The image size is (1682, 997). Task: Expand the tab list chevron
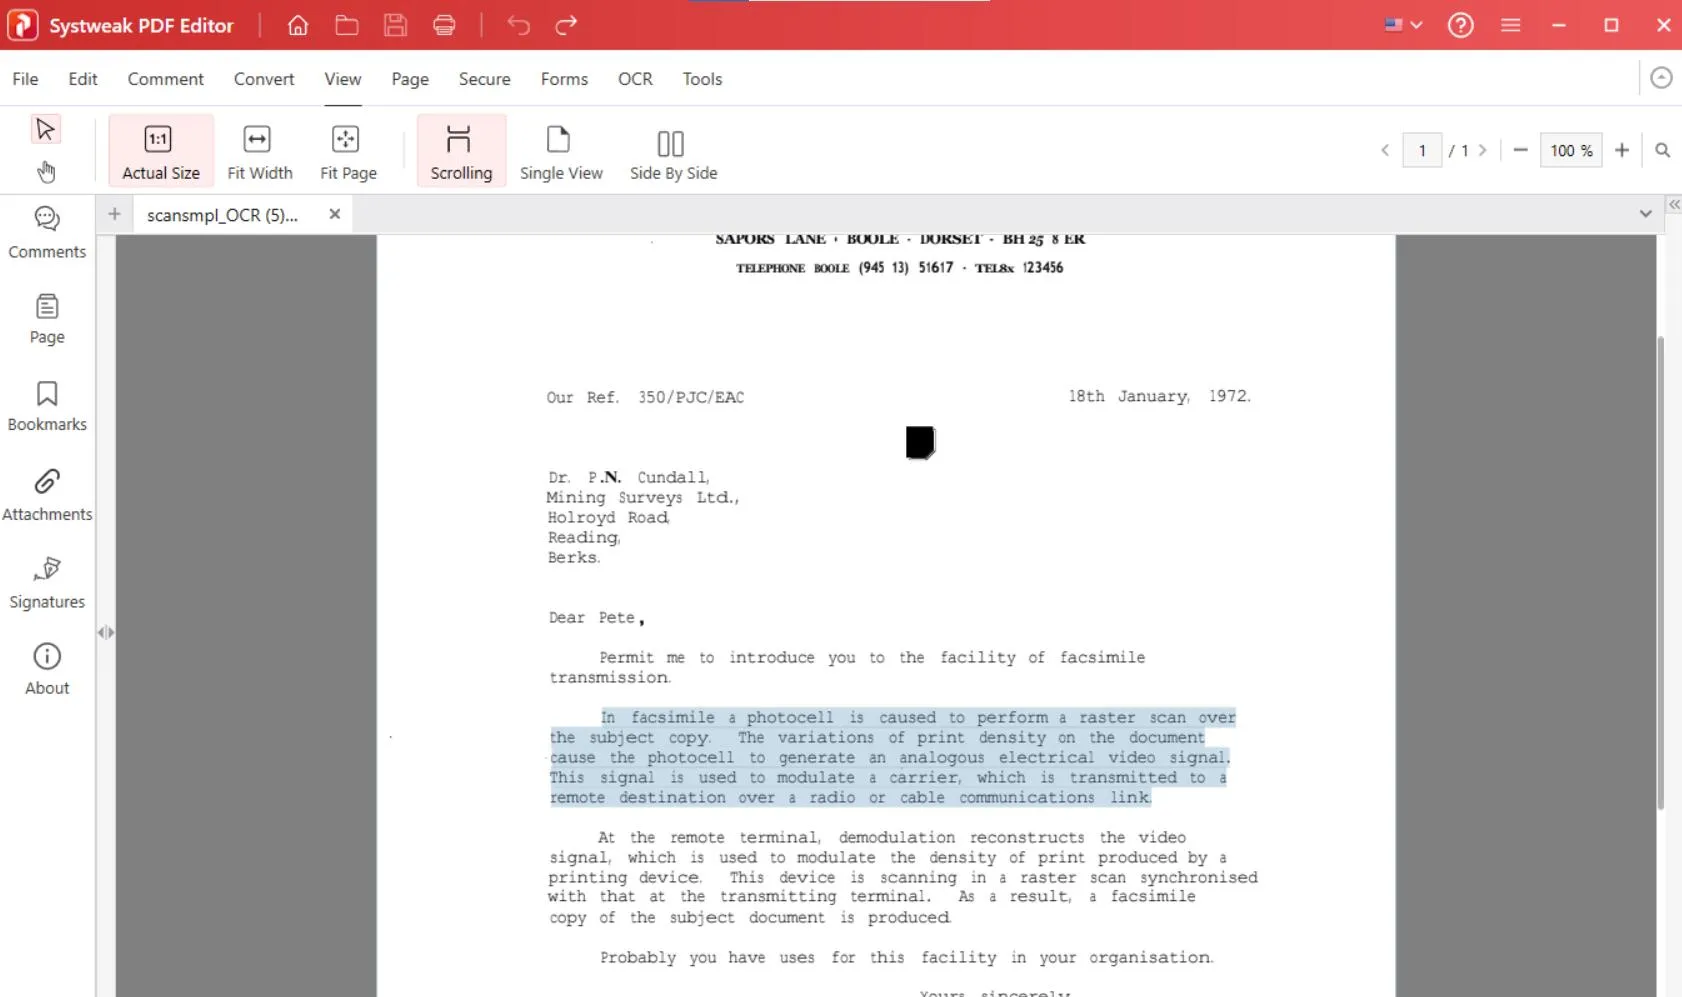pos(1645,214)
